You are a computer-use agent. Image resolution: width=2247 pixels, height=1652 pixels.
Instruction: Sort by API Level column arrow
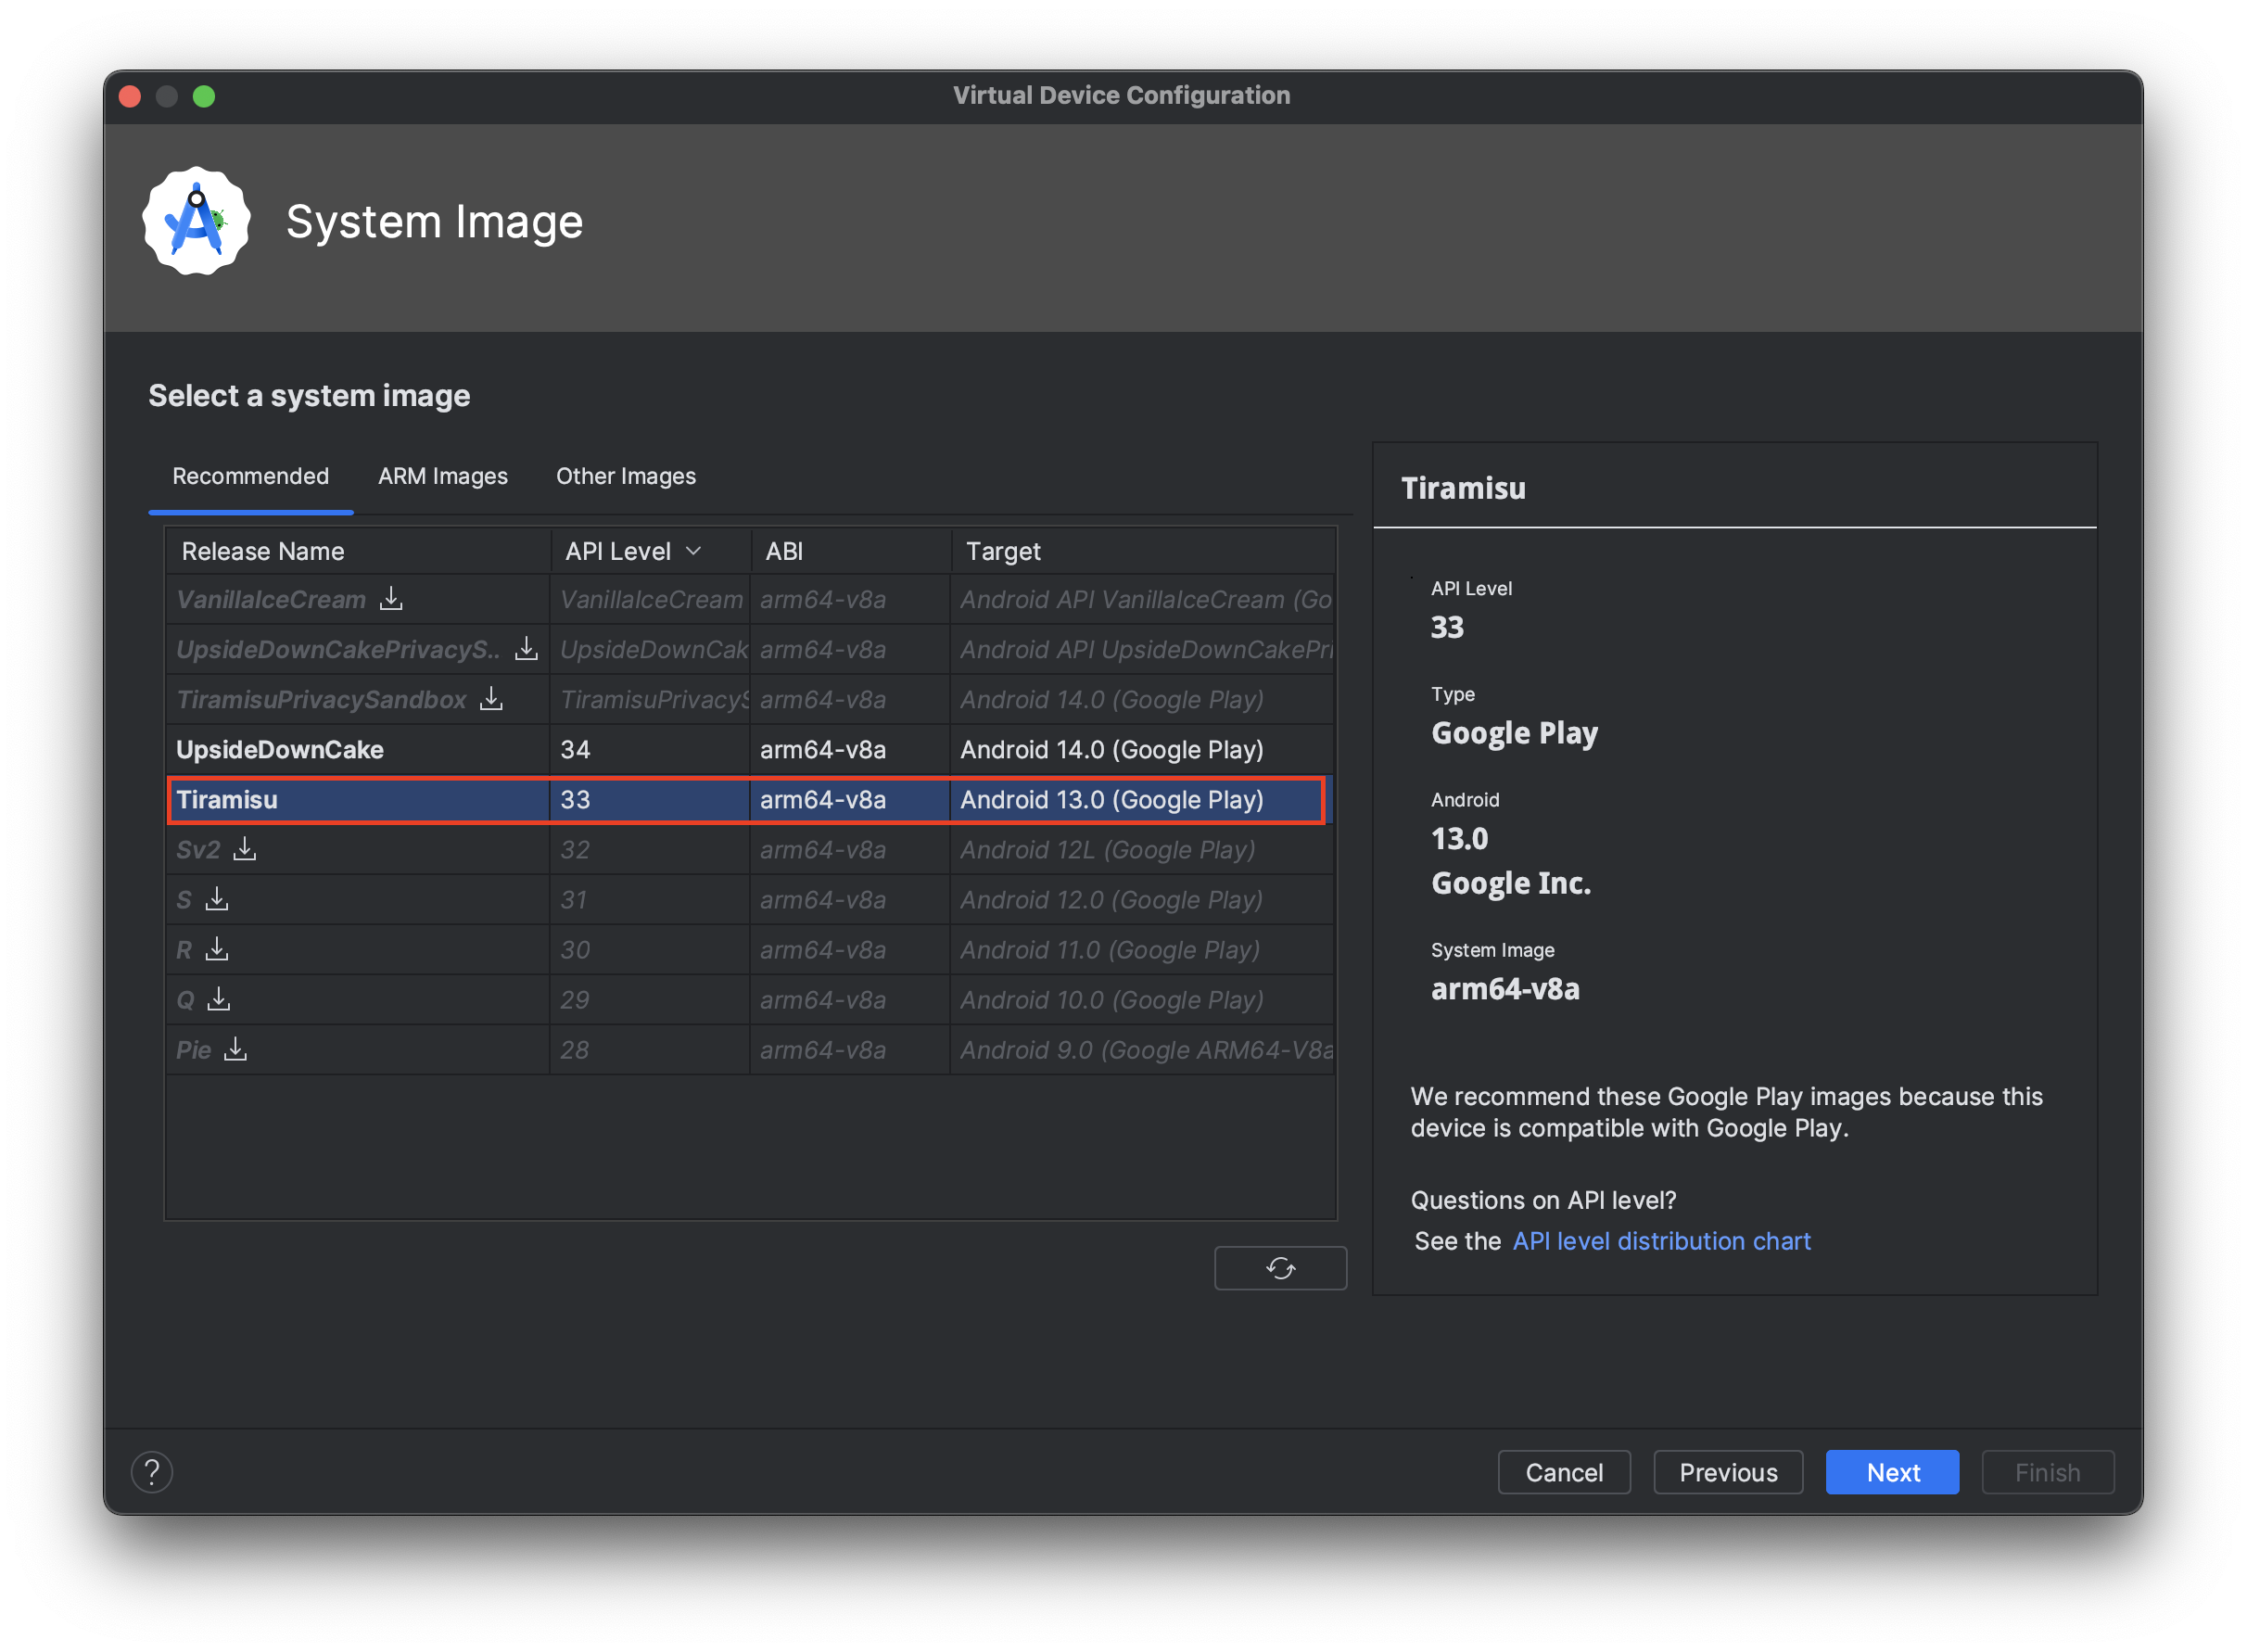[693, 551]
